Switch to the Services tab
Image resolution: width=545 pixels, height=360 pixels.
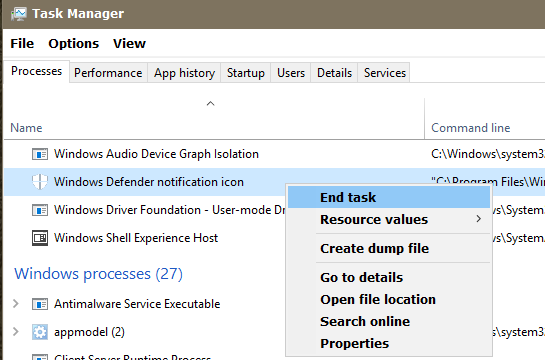point(385,73)
